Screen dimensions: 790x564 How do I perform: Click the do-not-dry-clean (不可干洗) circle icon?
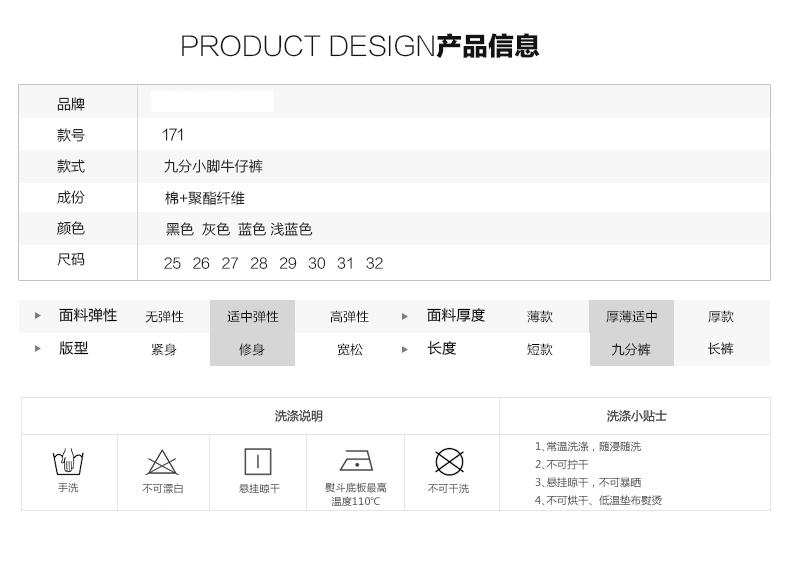click(449, 461)
